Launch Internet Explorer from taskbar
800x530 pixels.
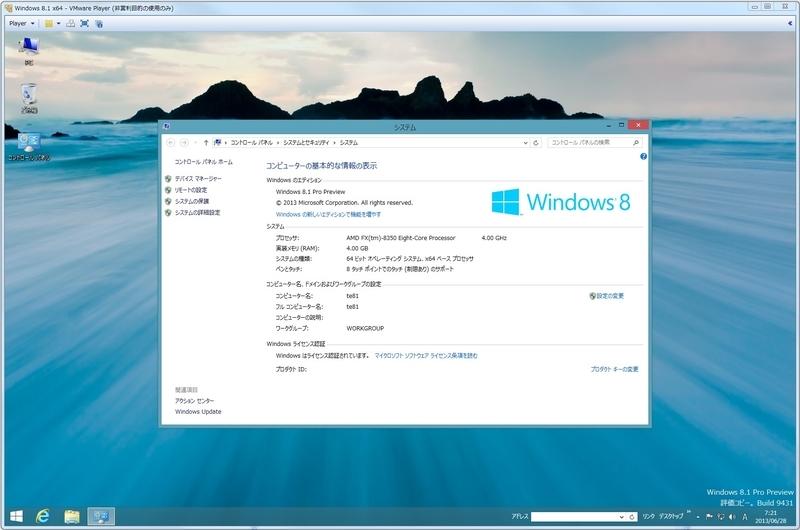pyautogui.click(x=43, y=516)
